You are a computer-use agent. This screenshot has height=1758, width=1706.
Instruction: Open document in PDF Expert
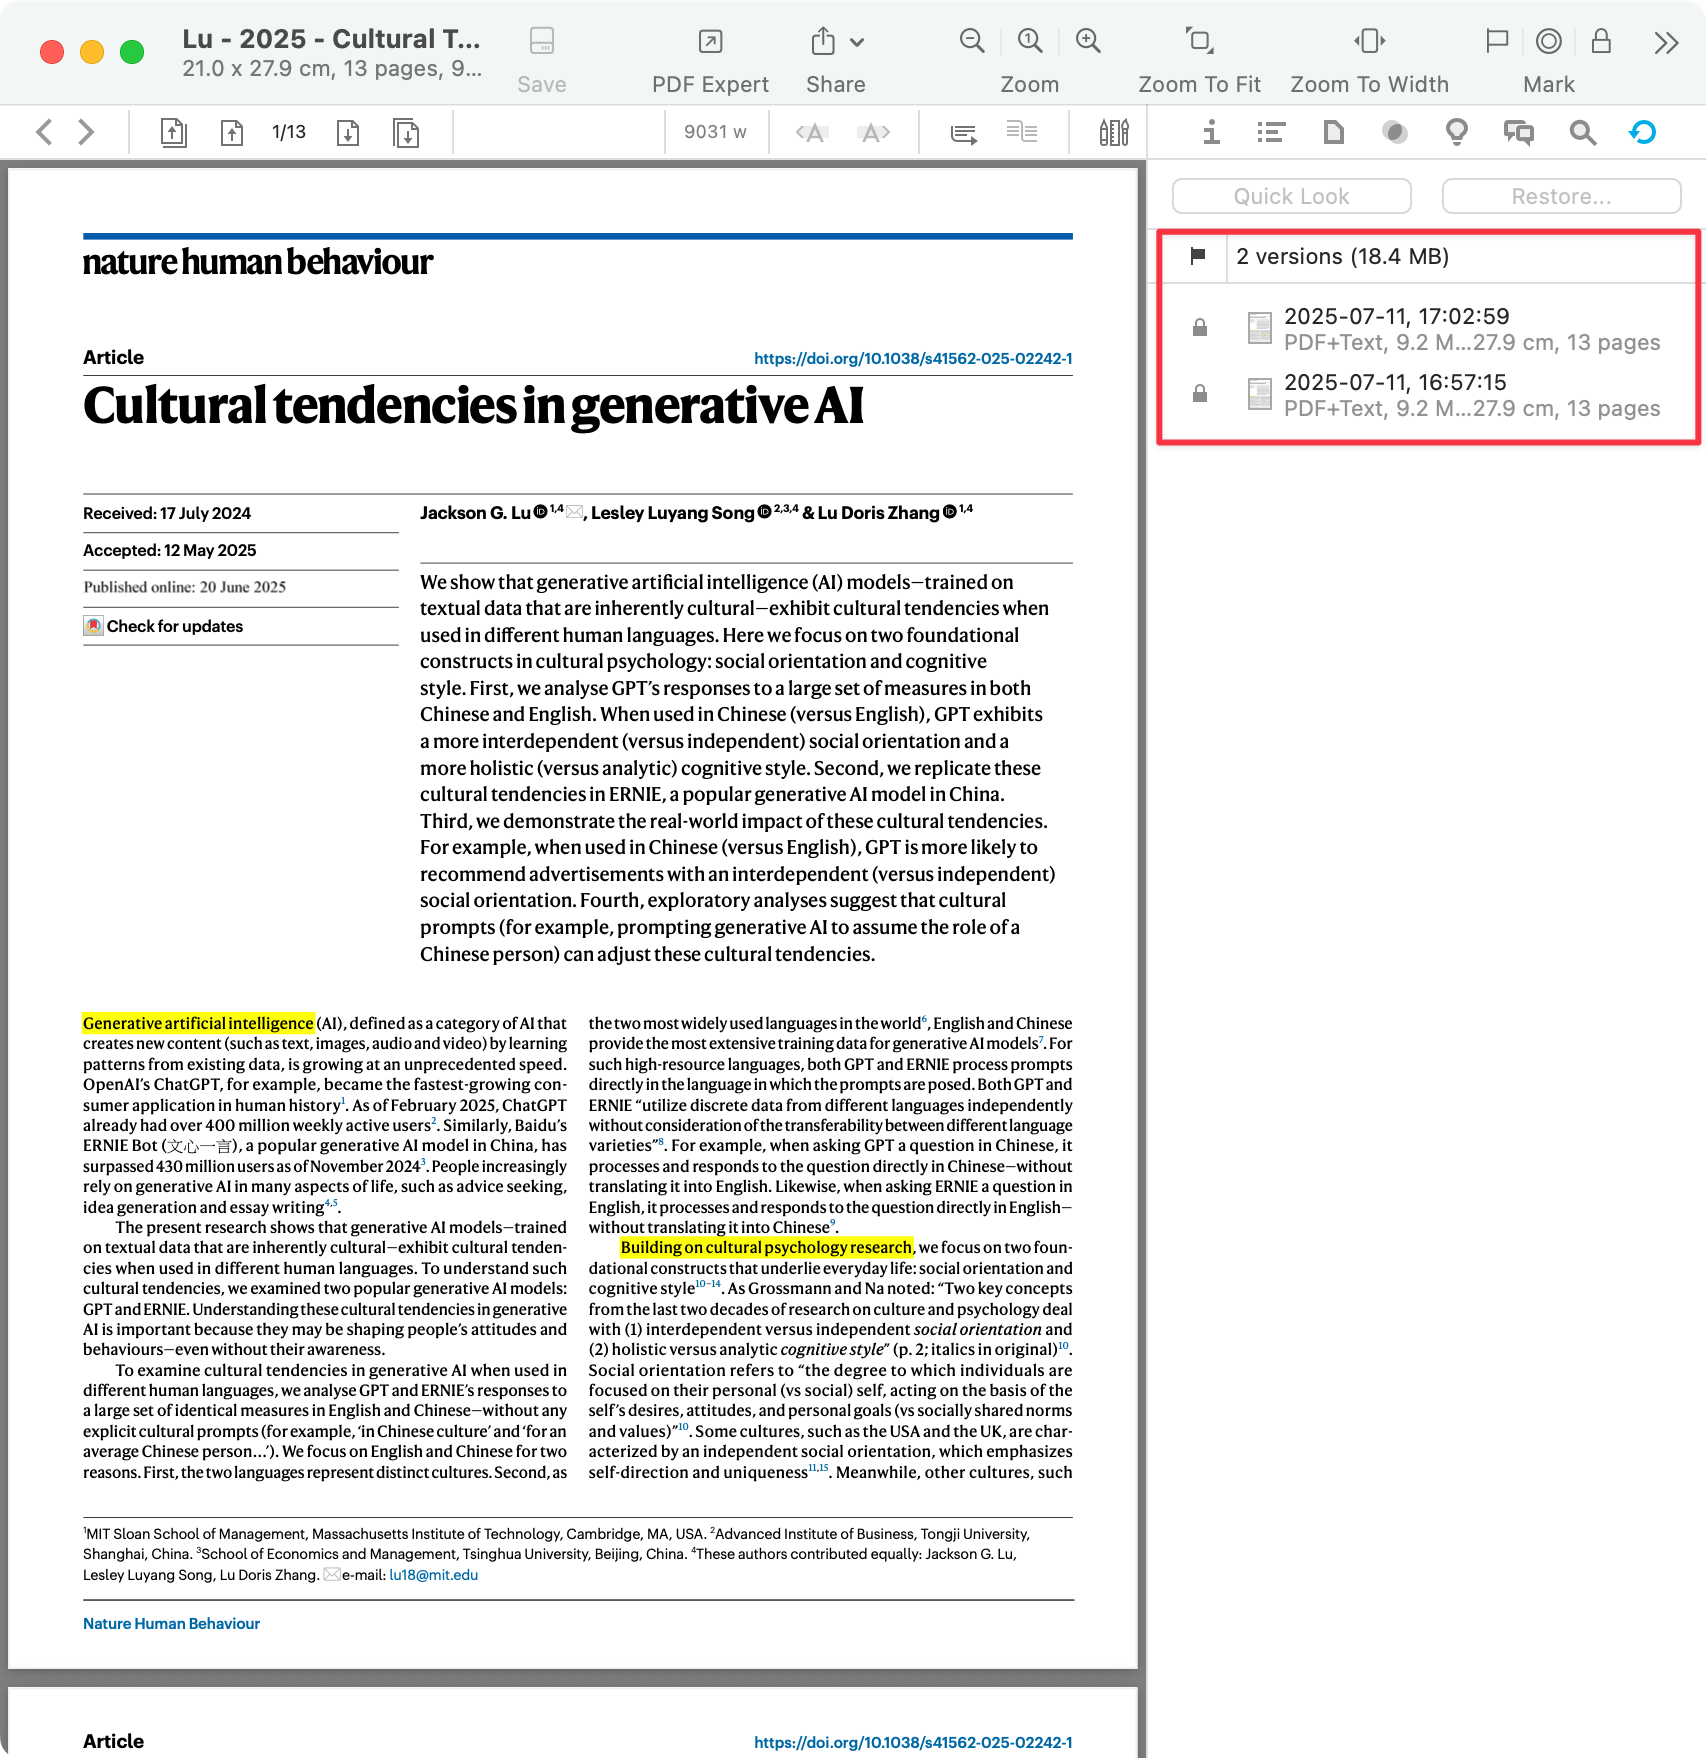click(710, 42)
